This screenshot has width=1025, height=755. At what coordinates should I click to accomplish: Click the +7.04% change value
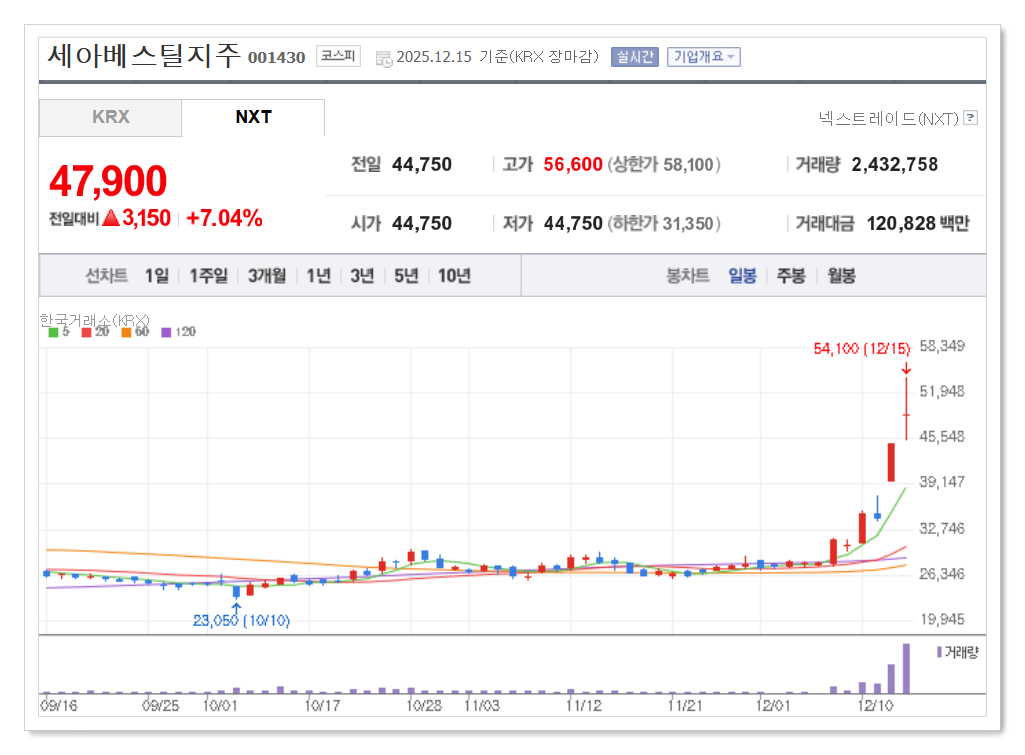click(x=224, y=218)
